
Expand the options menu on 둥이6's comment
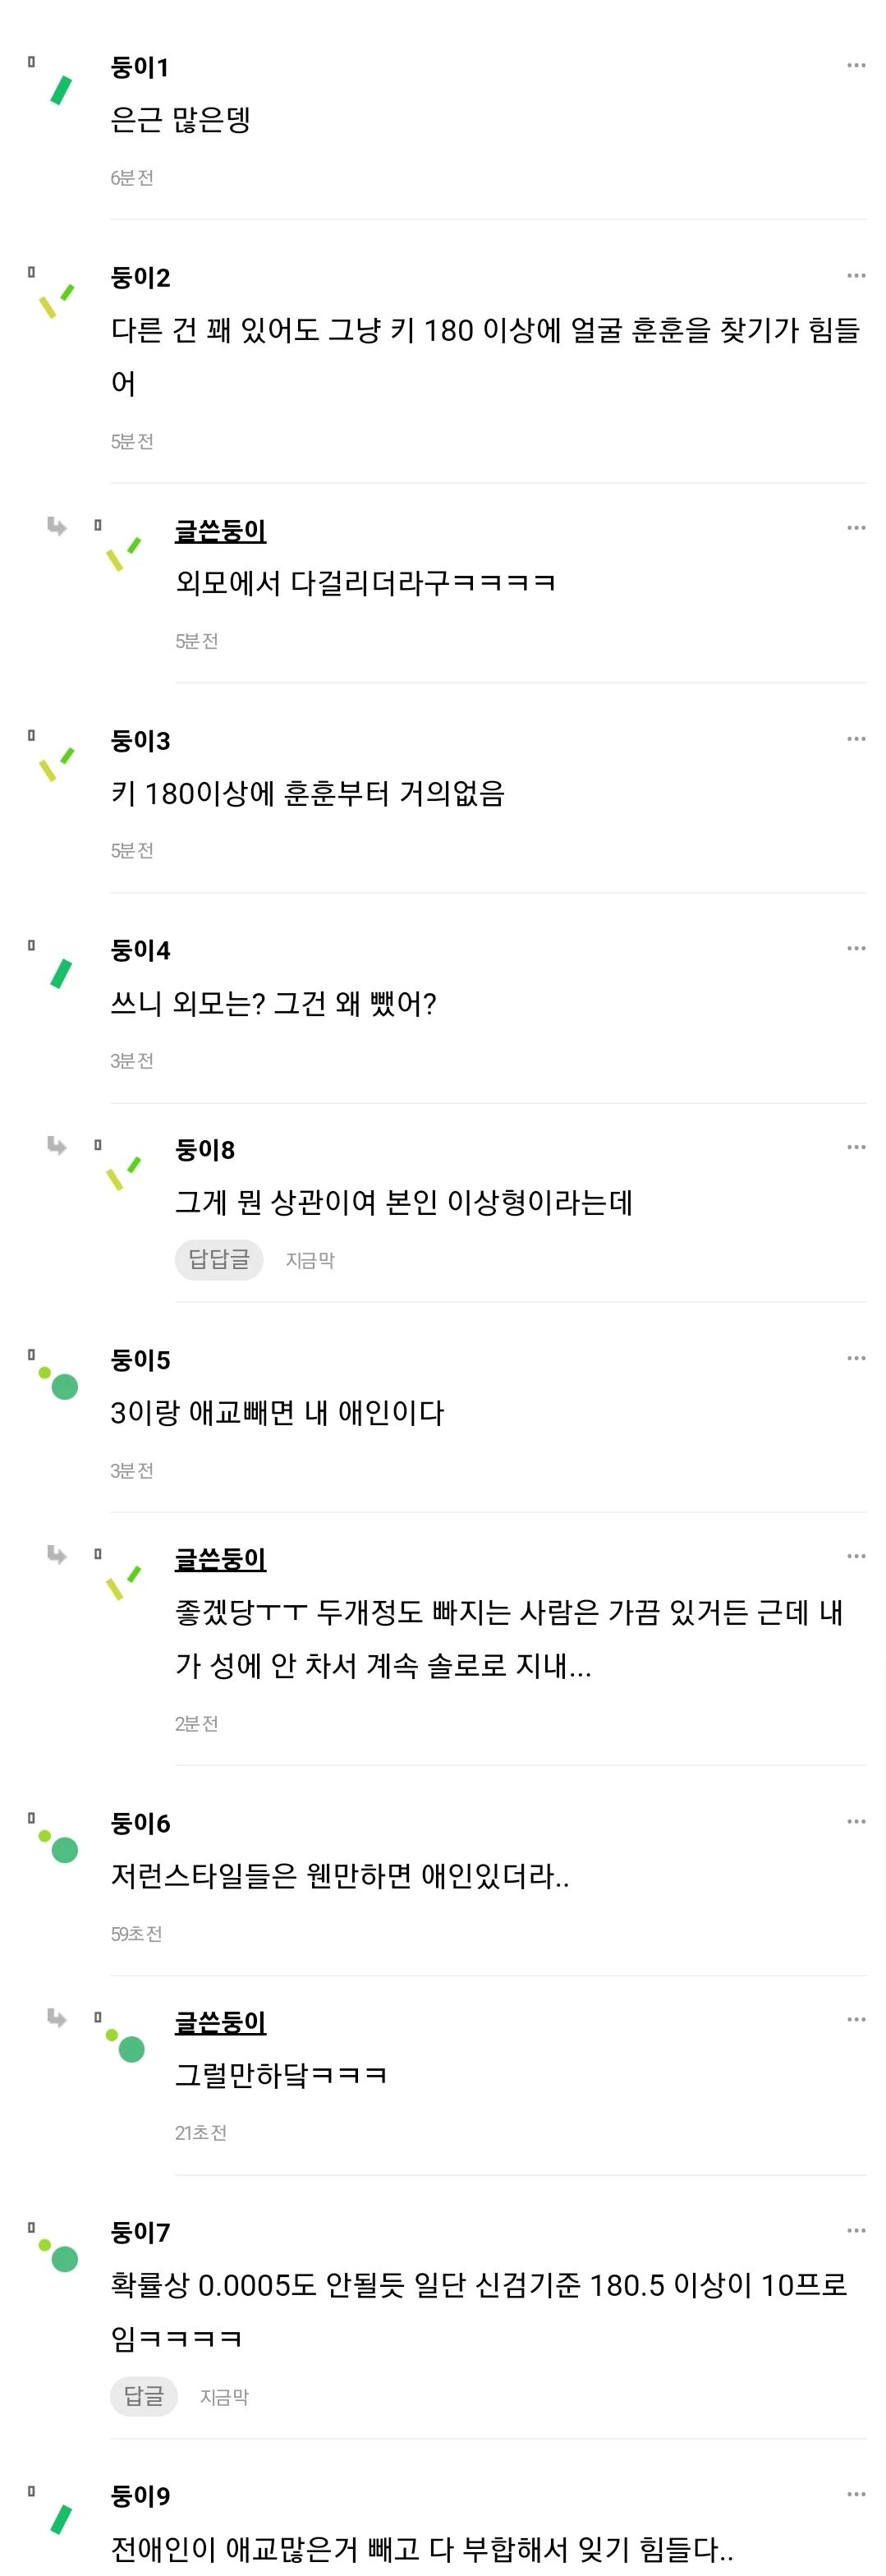click(x=856, y=1823)
